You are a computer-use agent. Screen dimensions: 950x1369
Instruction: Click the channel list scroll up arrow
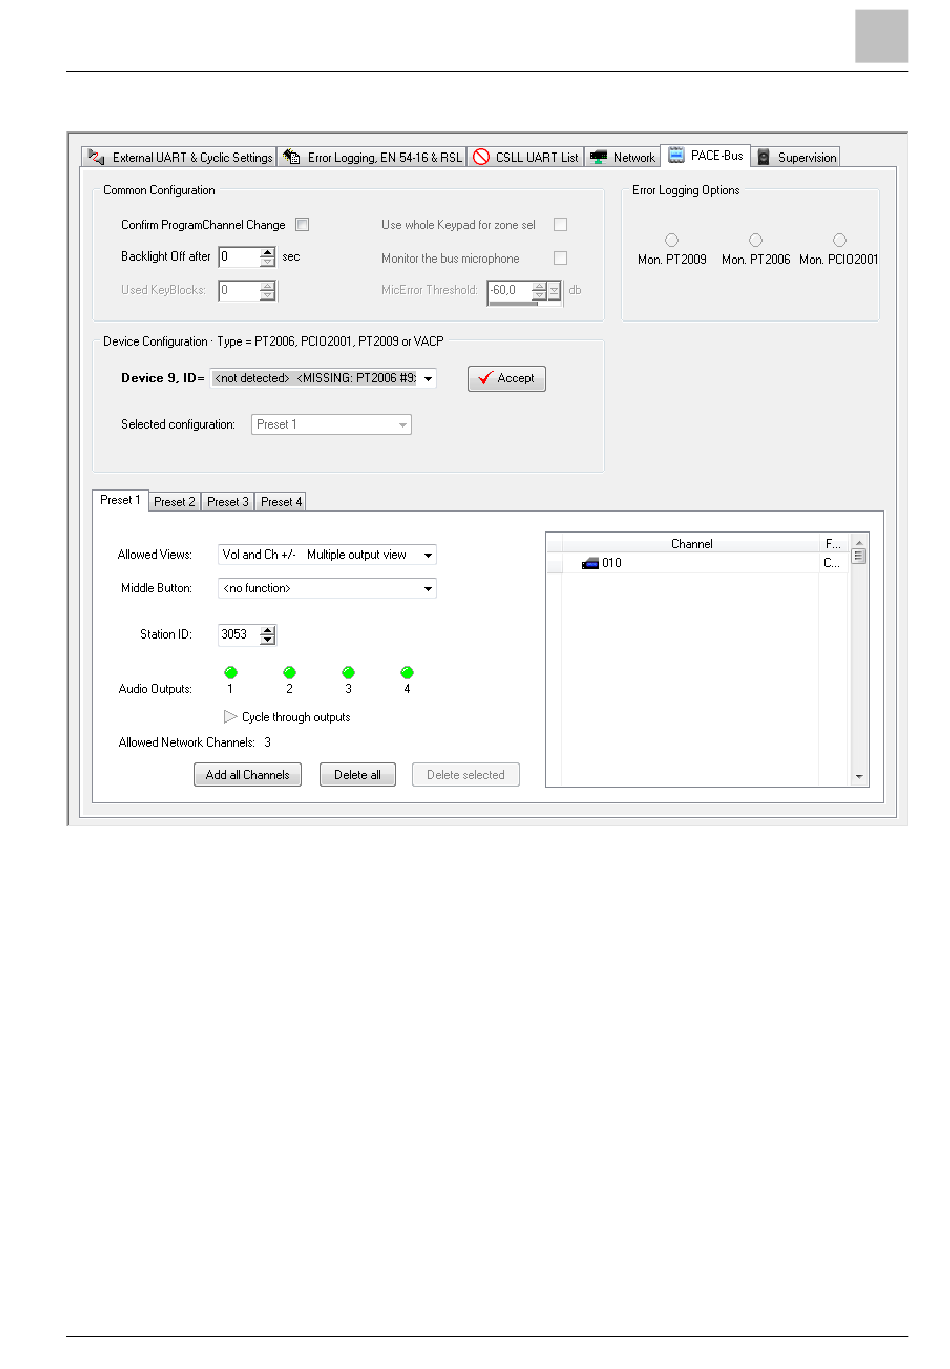[x=859, y=542]
